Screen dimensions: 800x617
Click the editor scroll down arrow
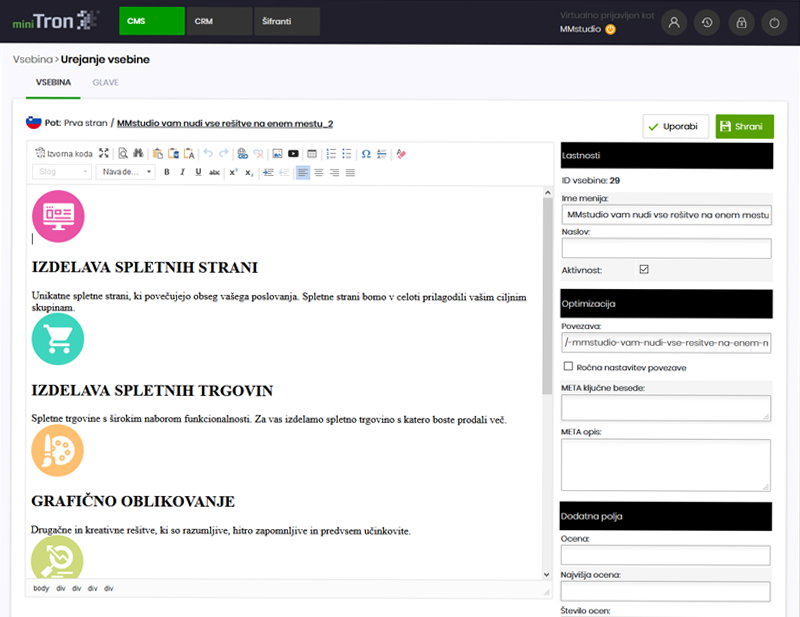(547, 574)
